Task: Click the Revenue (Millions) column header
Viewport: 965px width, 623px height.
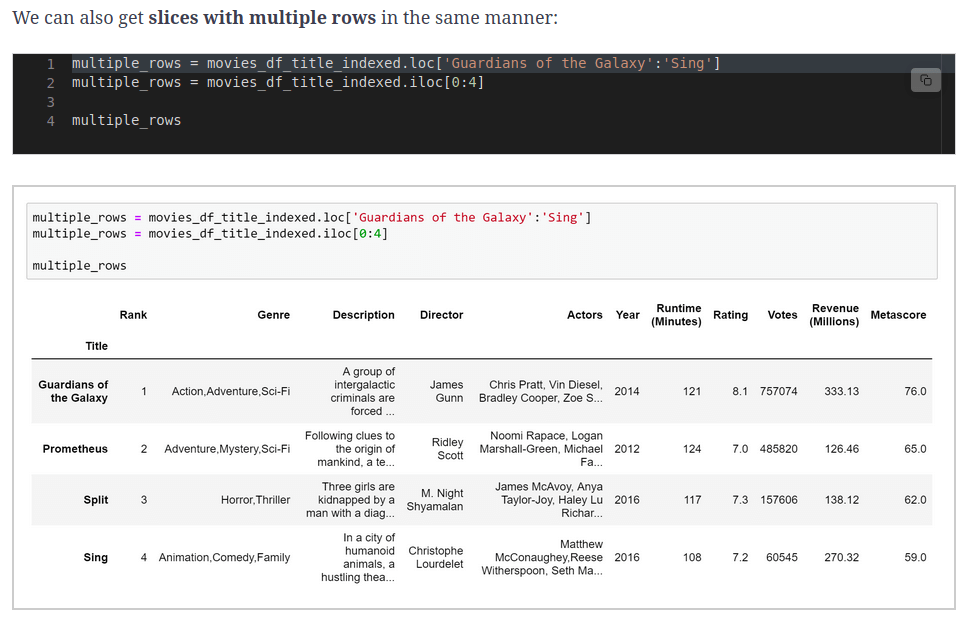Action: click(x=834, y=315)
